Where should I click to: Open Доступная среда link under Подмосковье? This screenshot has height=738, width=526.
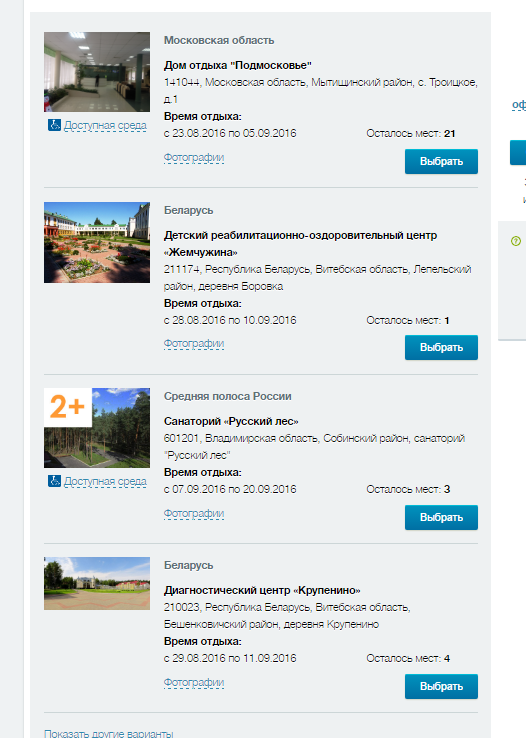[x=105, y=125]
